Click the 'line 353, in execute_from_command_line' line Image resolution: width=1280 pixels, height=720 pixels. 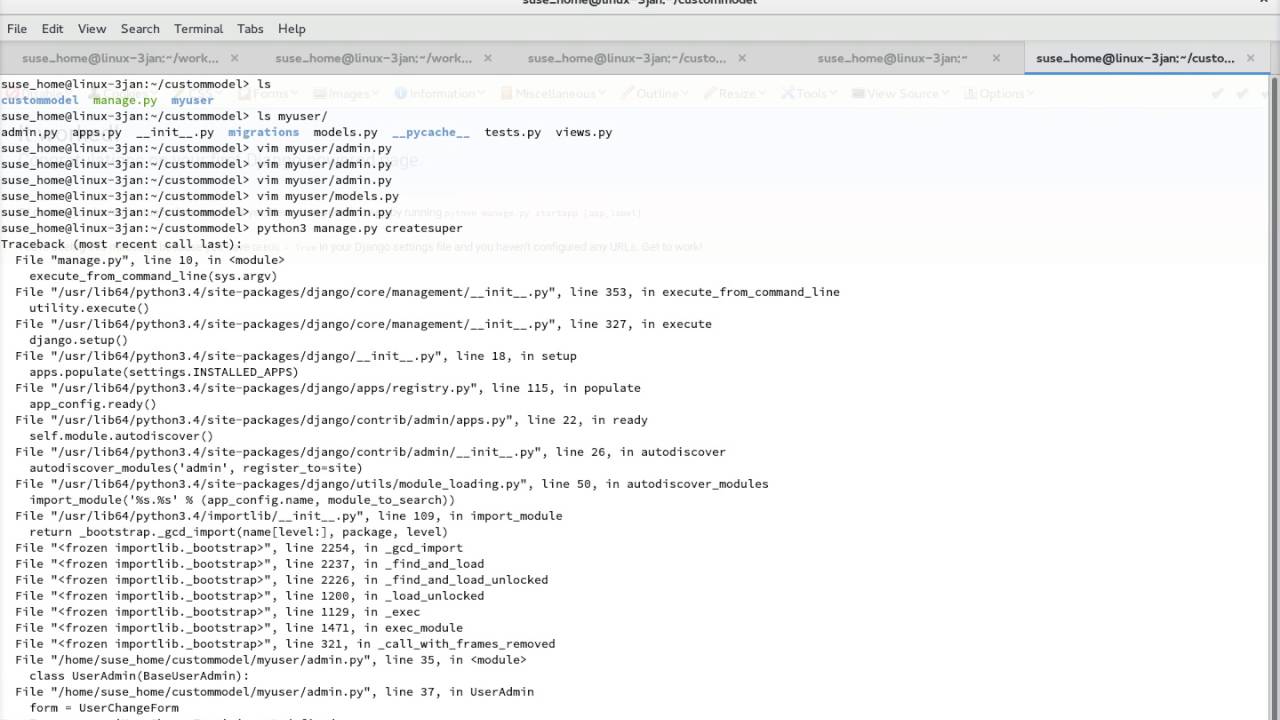pyautogui.click(x=427, y=292)
